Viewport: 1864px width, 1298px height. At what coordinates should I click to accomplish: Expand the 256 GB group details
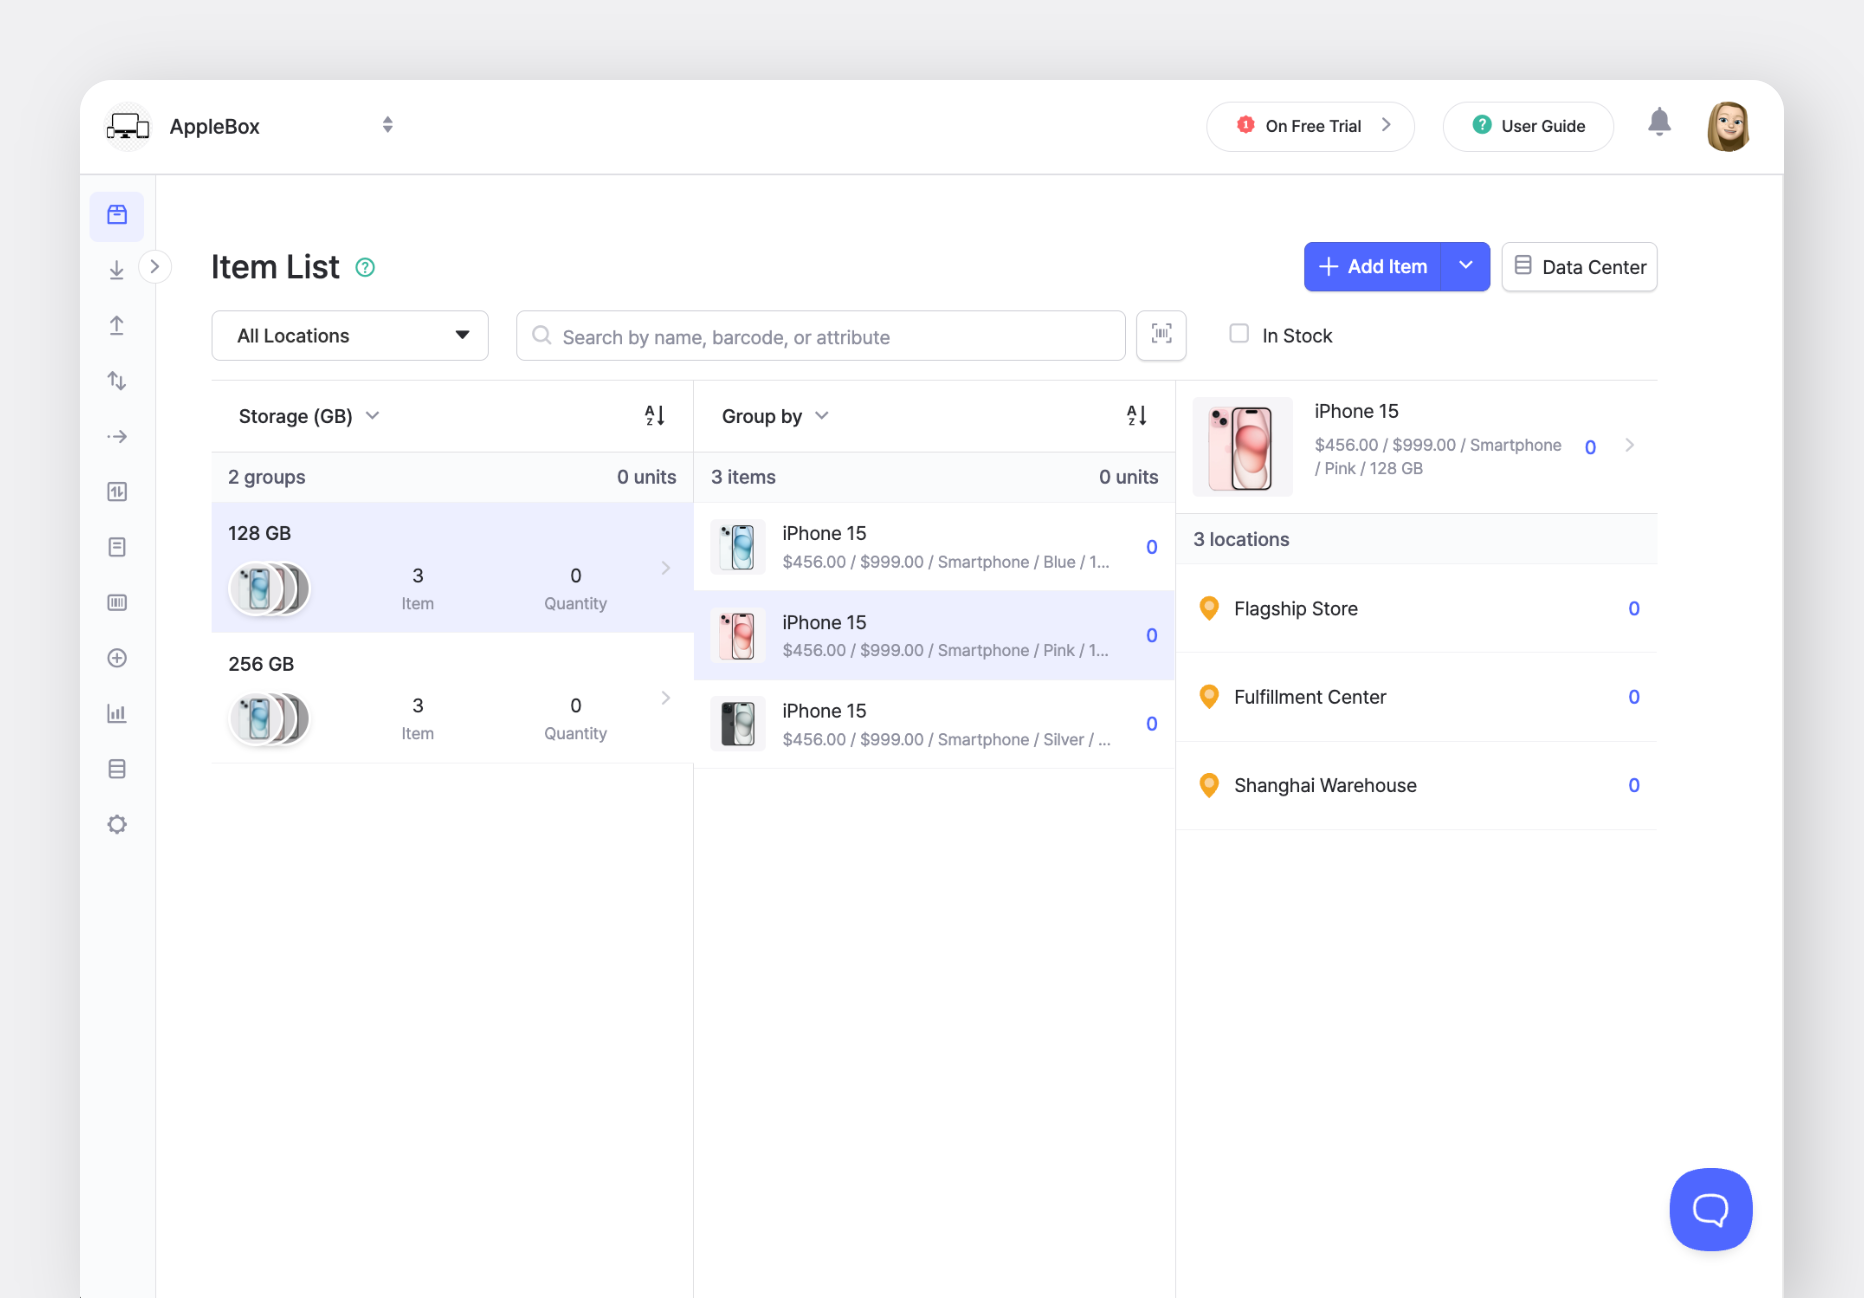click(x=666, y=698)
